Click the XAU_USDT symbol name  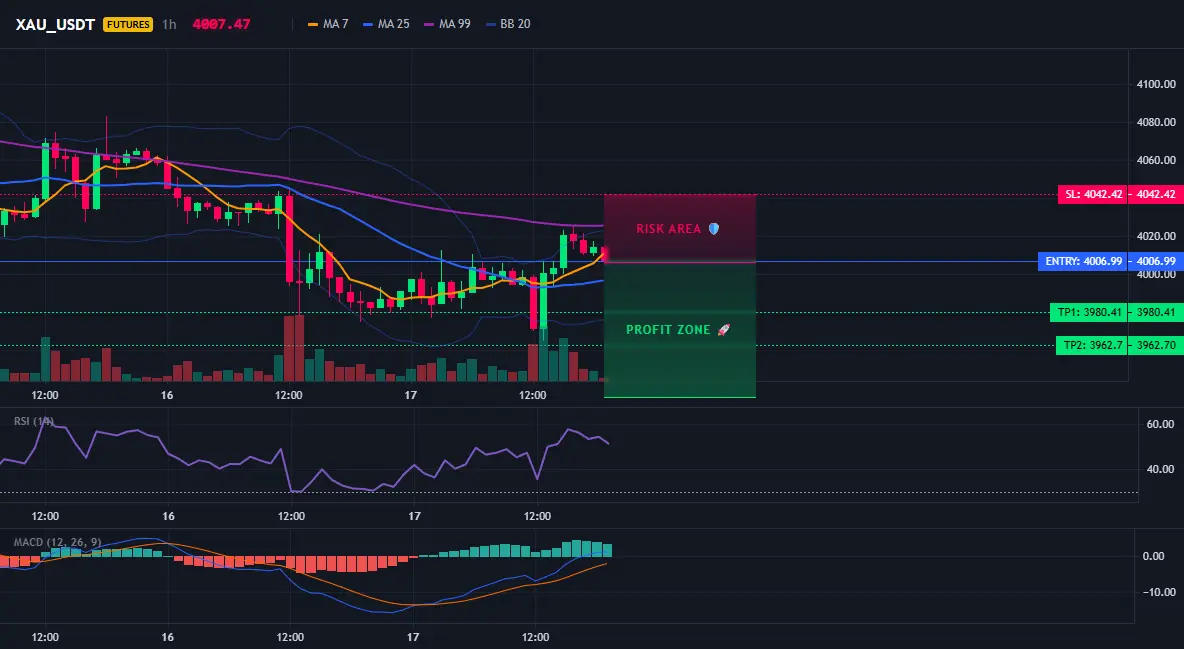(x=55, y=24)
